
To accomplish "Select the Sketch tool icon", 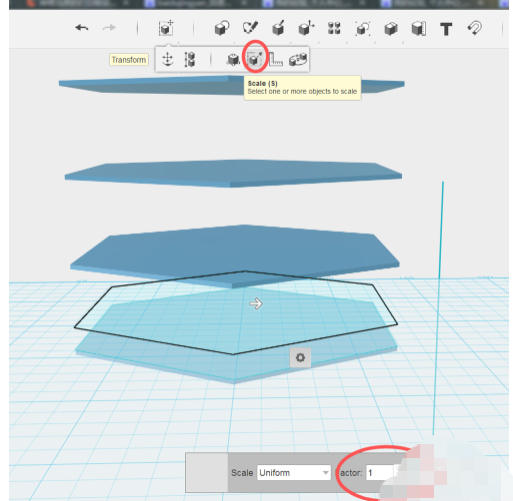I will pos(250,28).
